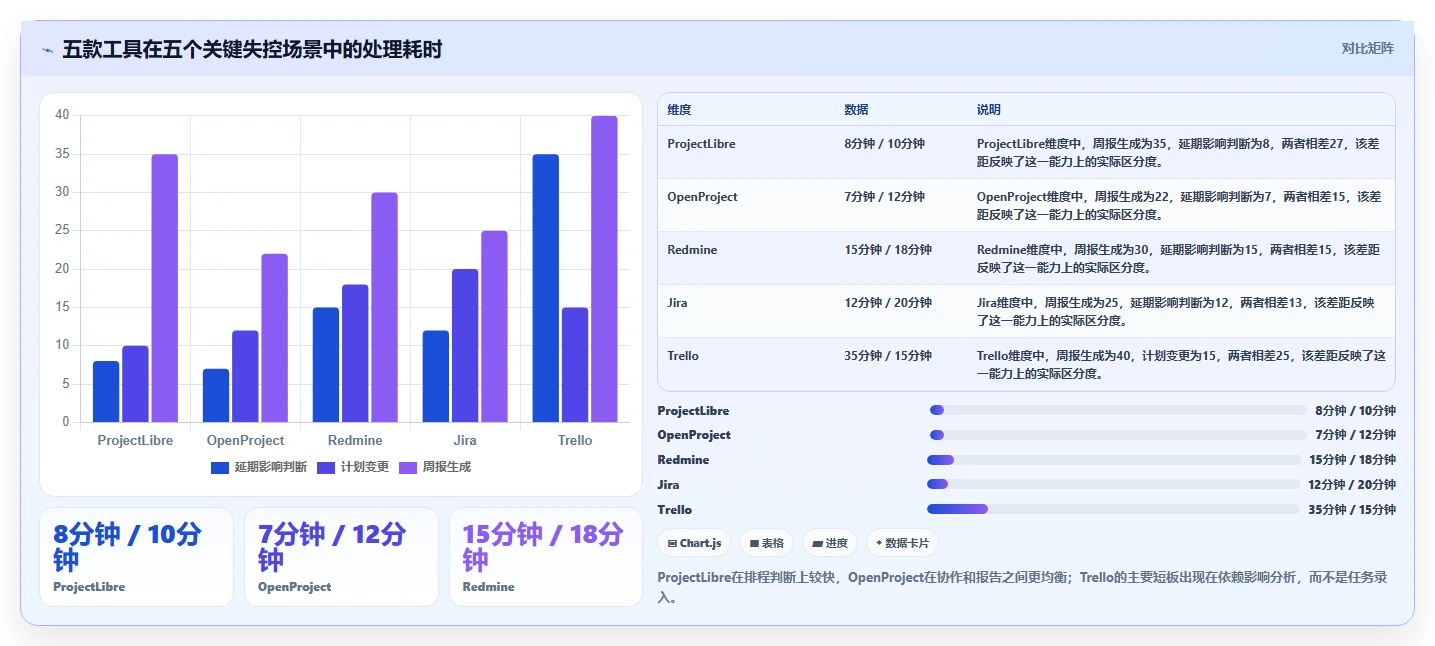Click the lightning icon beside the title
Screen dimensions: 1435x646
(x=47, y=50)
